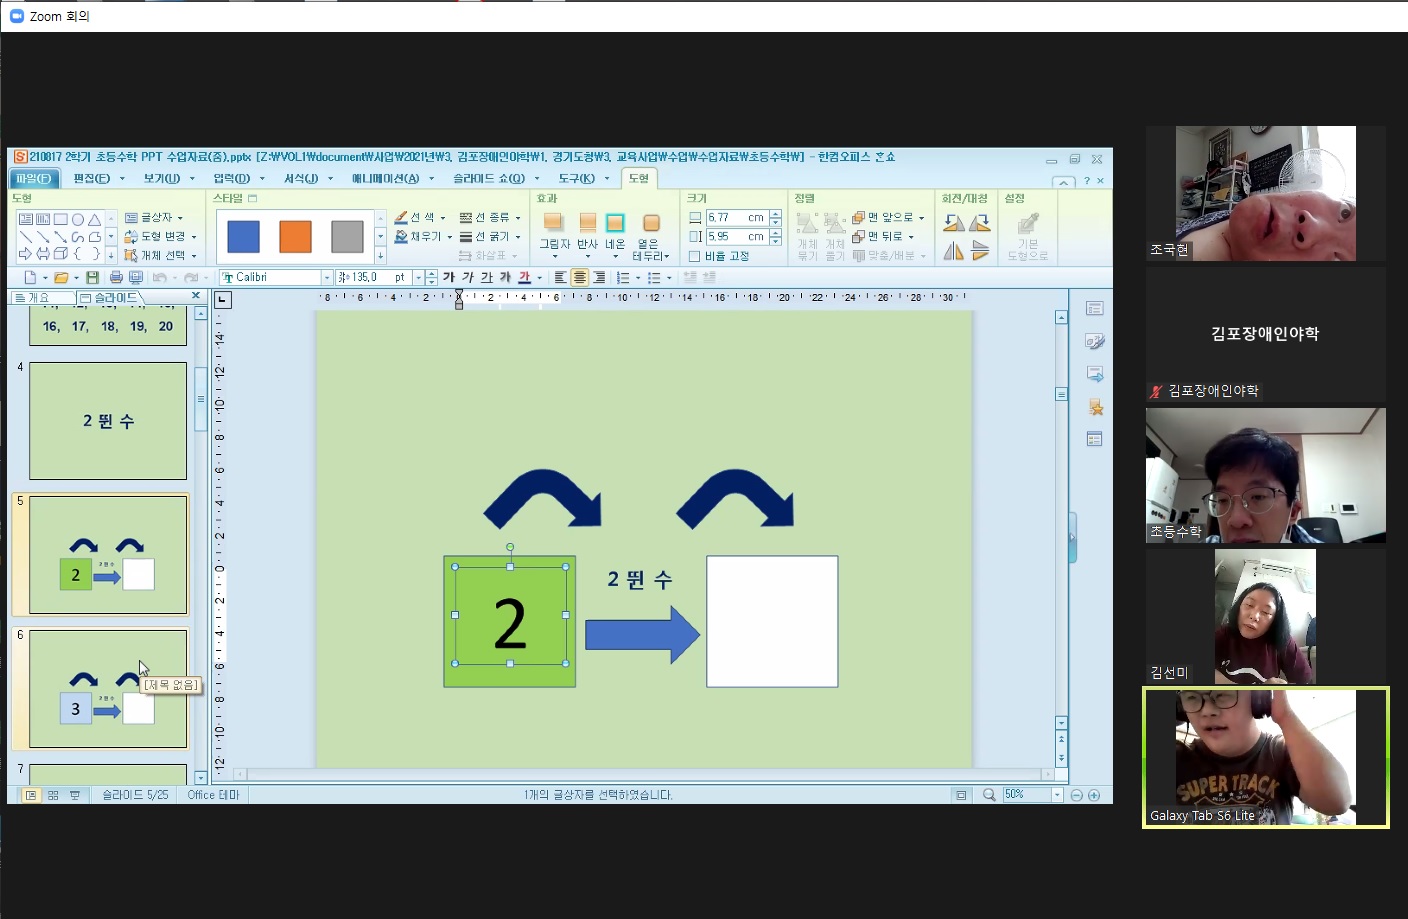Click the print icon in toolbar
1408x919 pixels.
[116, 277]
